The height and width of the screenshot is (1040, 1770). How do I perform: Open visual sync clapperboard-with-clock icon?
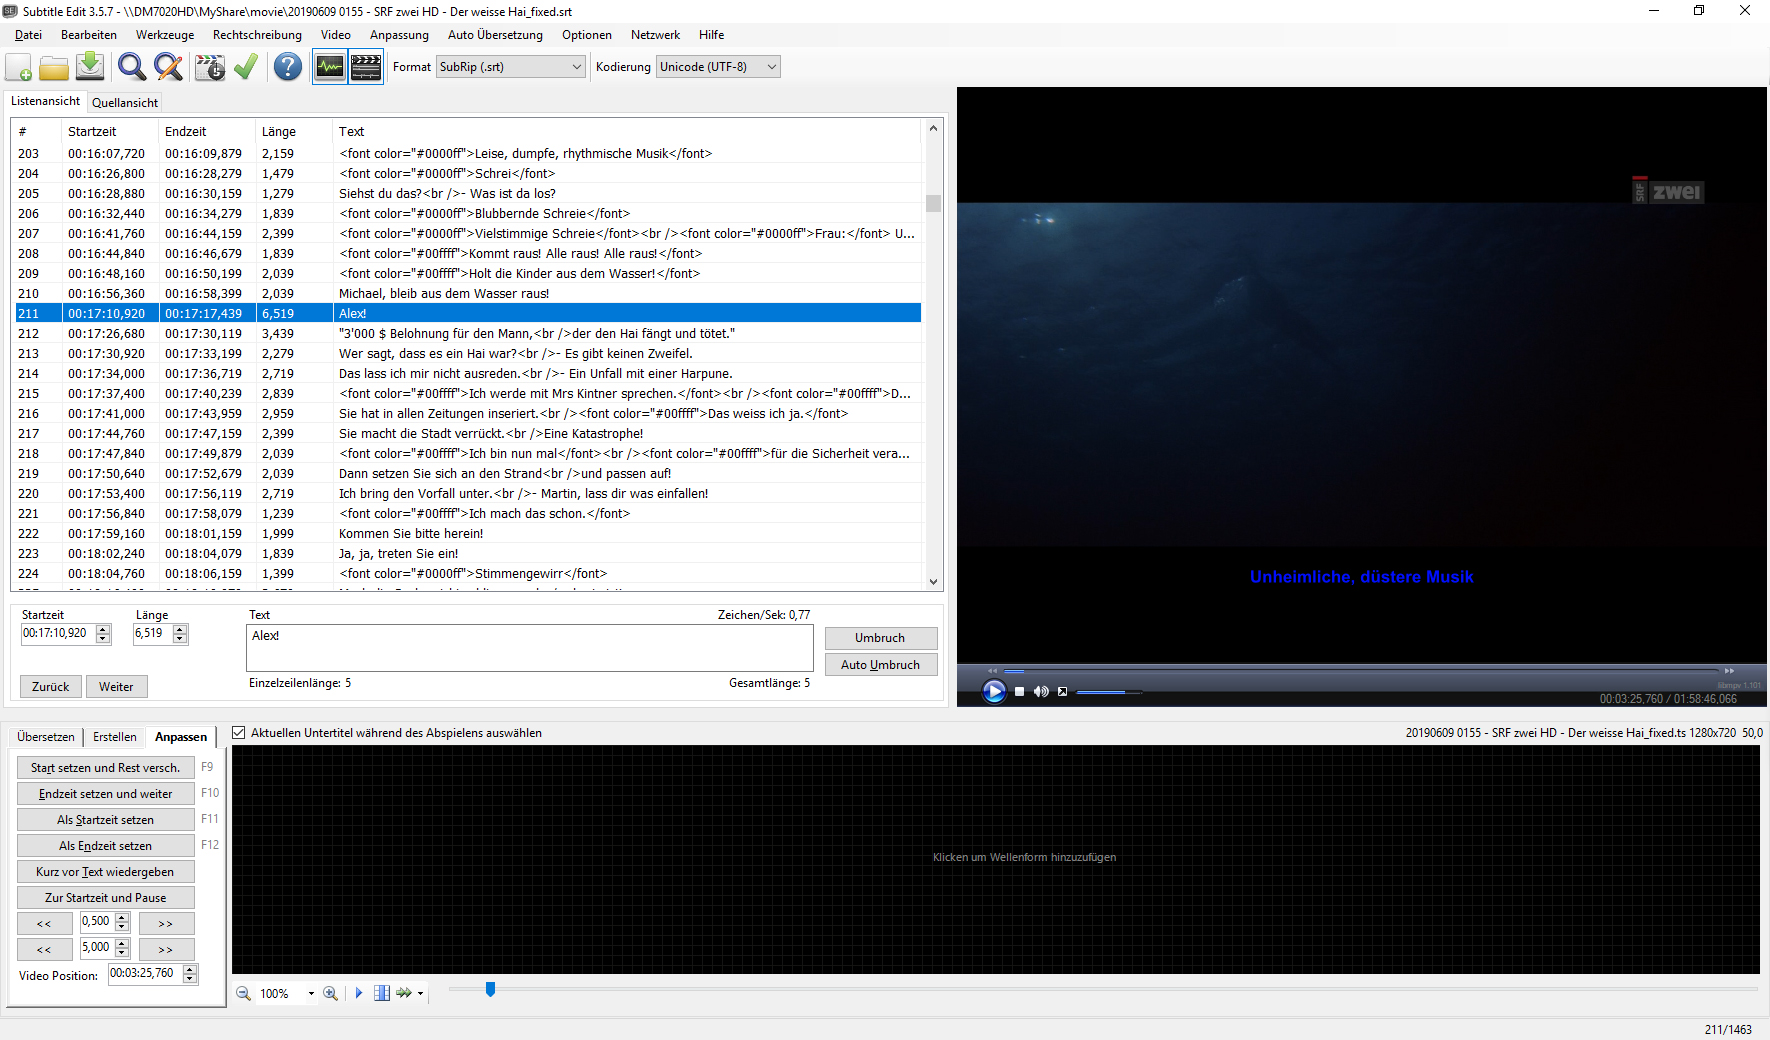[x=210, y=67]
